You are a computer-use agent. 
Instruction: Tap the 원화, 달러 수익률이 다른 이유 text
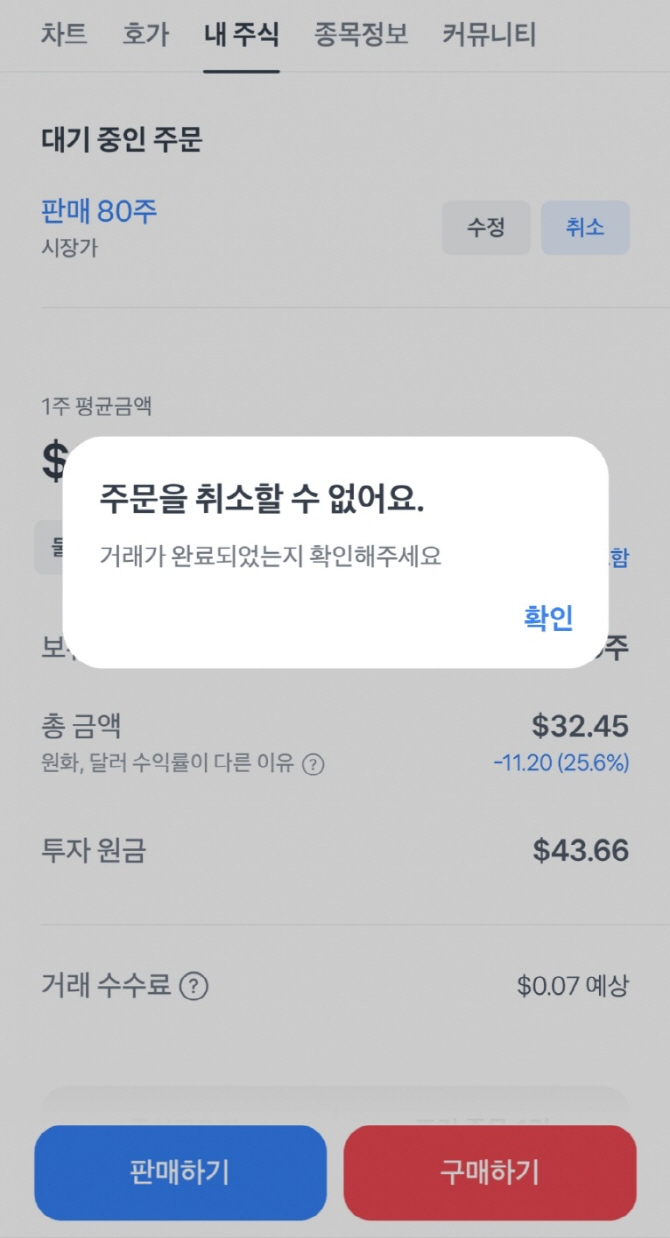[x=167, y=765]
